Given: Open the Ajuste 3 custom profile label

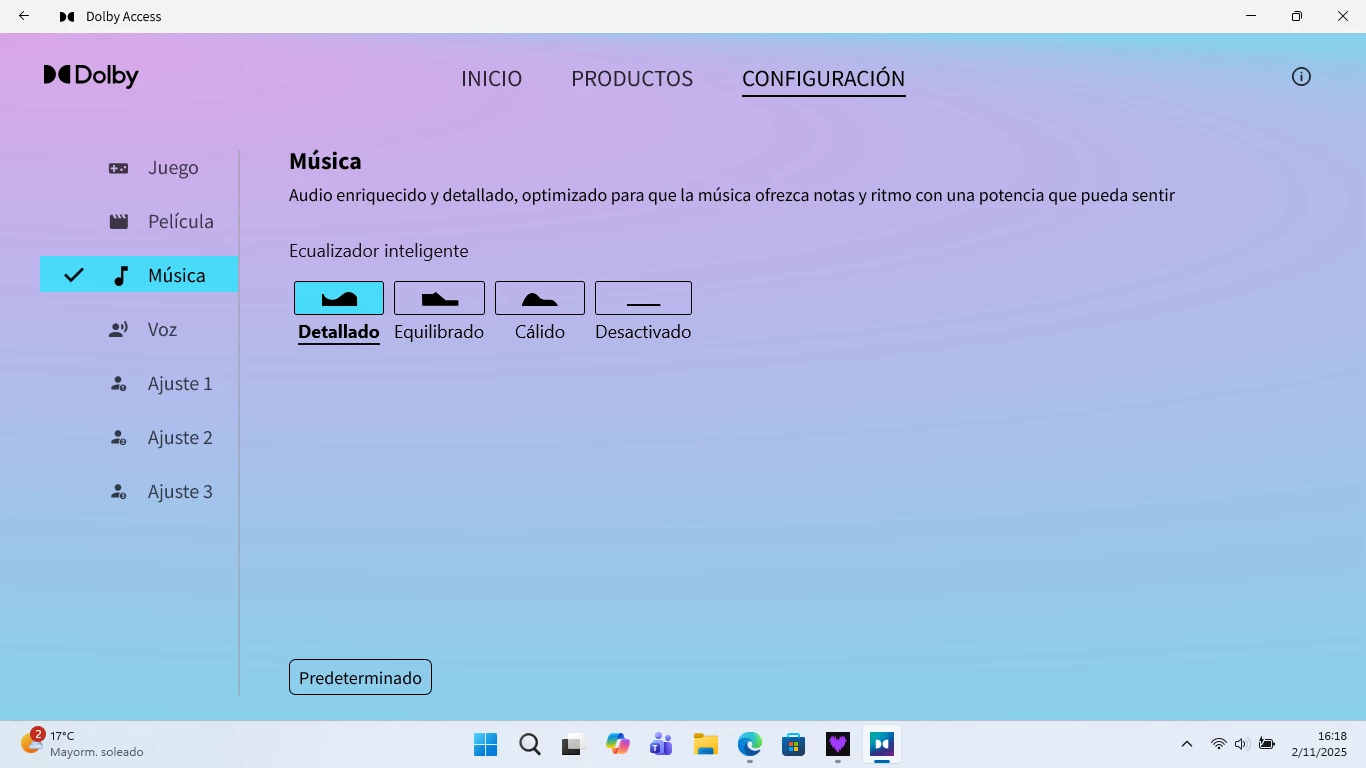Looking at the screenshot, I should pyautogui.click(x=180, y=492).
